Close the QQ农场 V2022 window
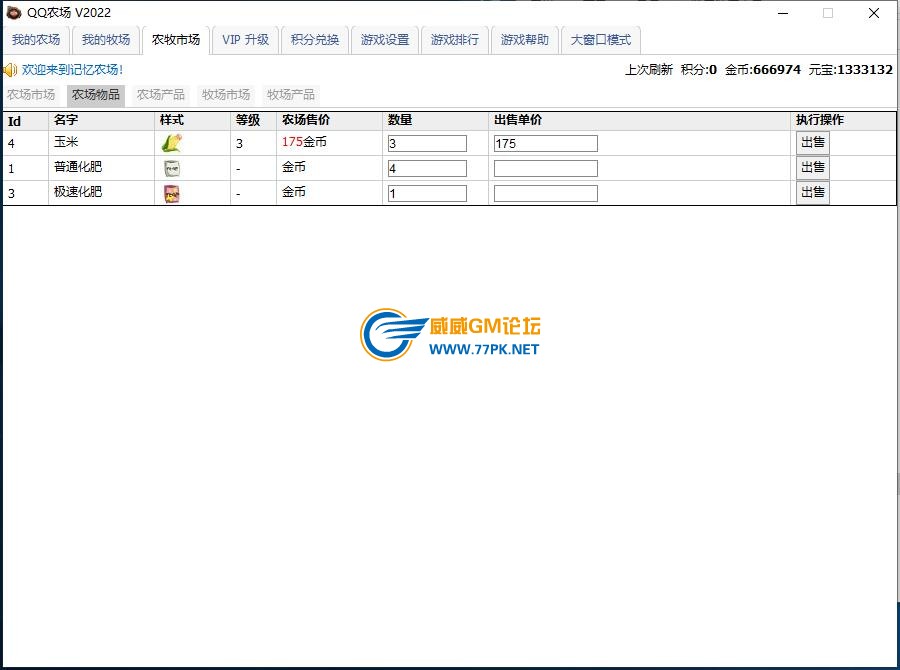 [874, 13]
